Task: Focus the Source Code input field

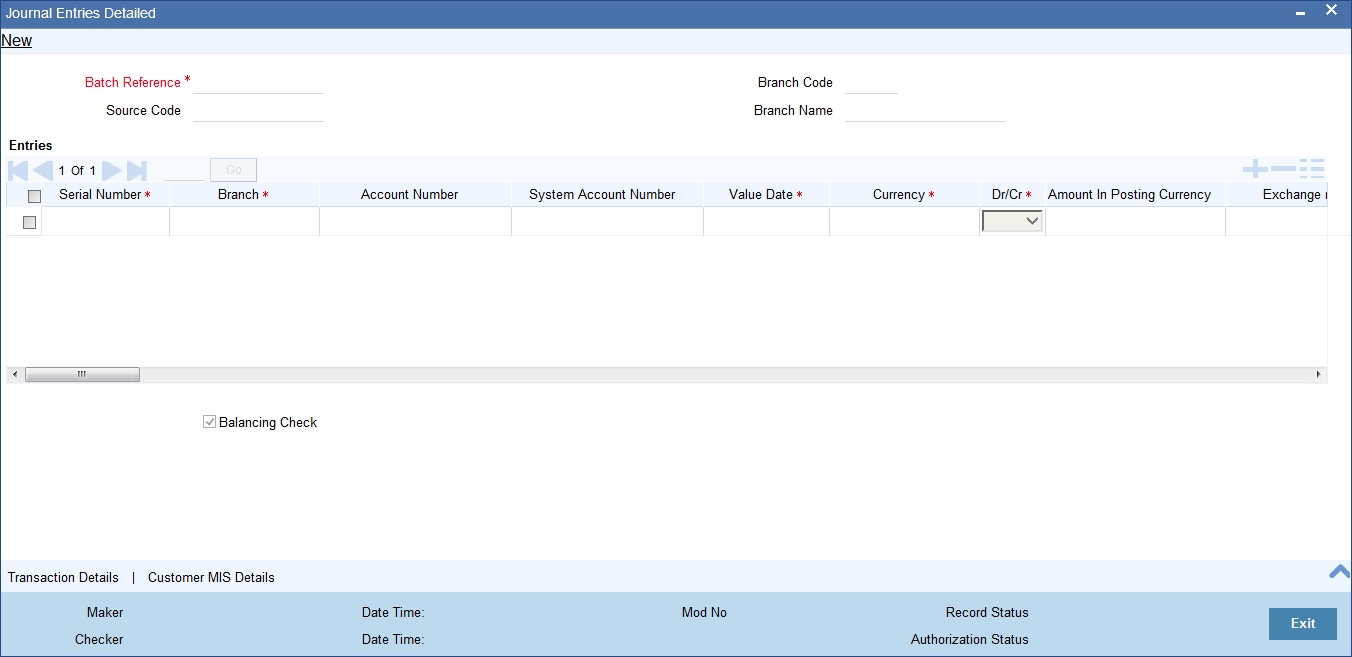Action: [258, 111]
